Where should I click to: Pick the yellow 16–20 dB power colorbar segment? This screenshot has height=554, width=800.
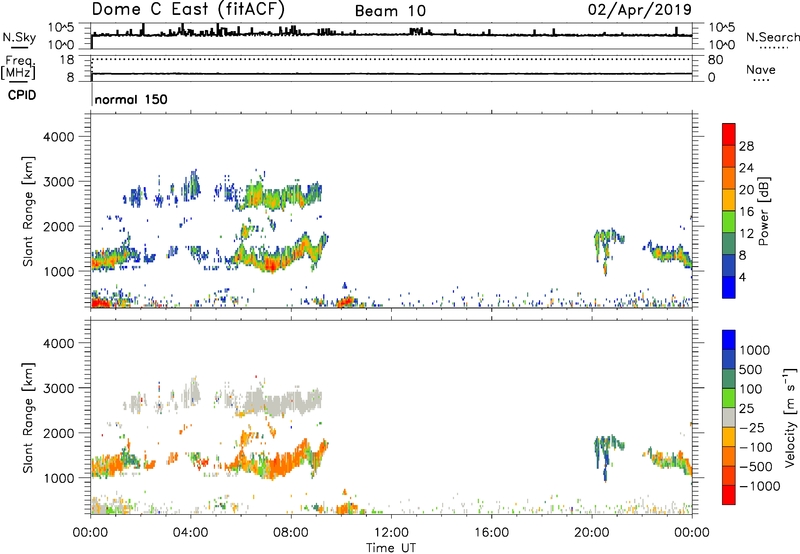(729, 200)
